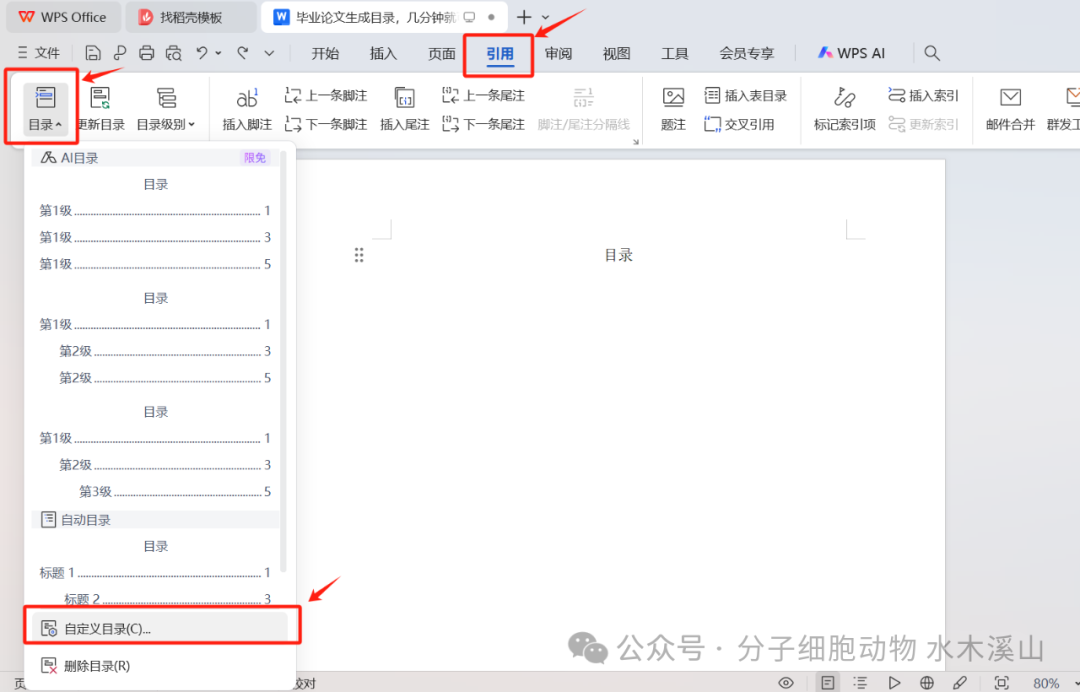Select the 自动目录 section header

155,520
